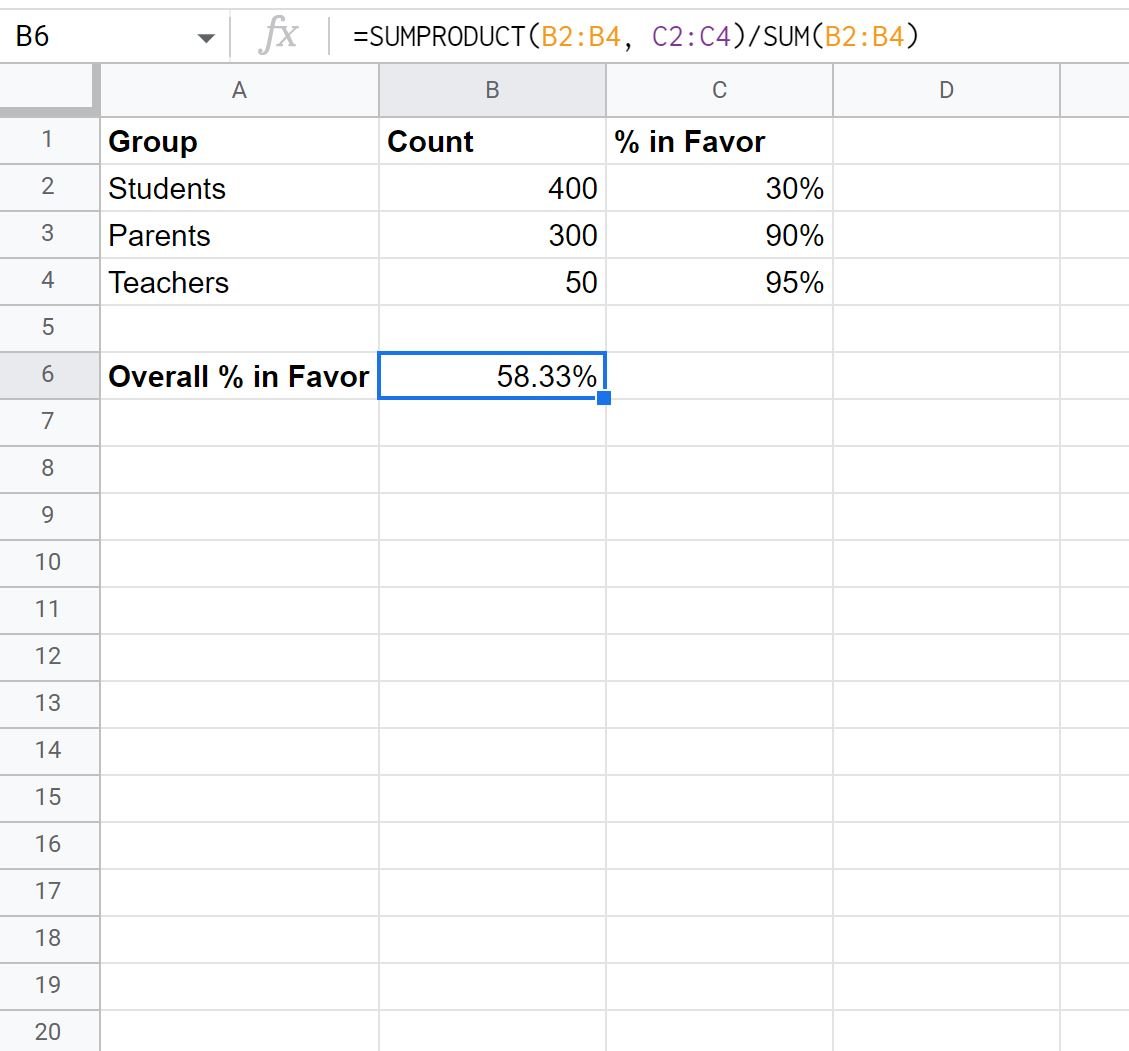1129x1051 pixels.
Task: Click the 'Count' header cell
Action: tap(492, 140)
